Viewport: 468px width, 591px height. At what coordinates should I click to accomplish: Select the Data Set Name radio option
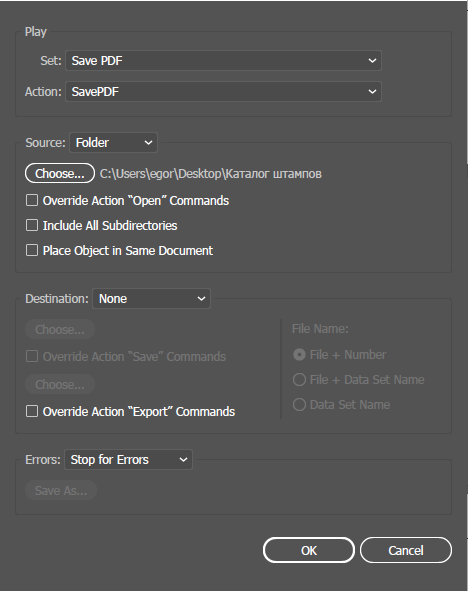pos(299,405)
